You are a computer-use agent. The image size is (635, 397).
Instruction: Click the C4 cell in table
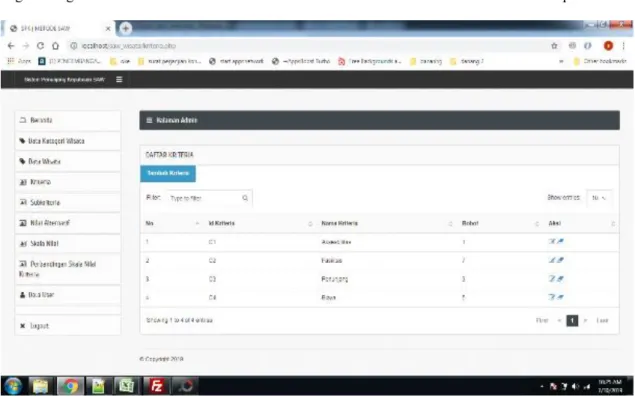coord(213,298)
